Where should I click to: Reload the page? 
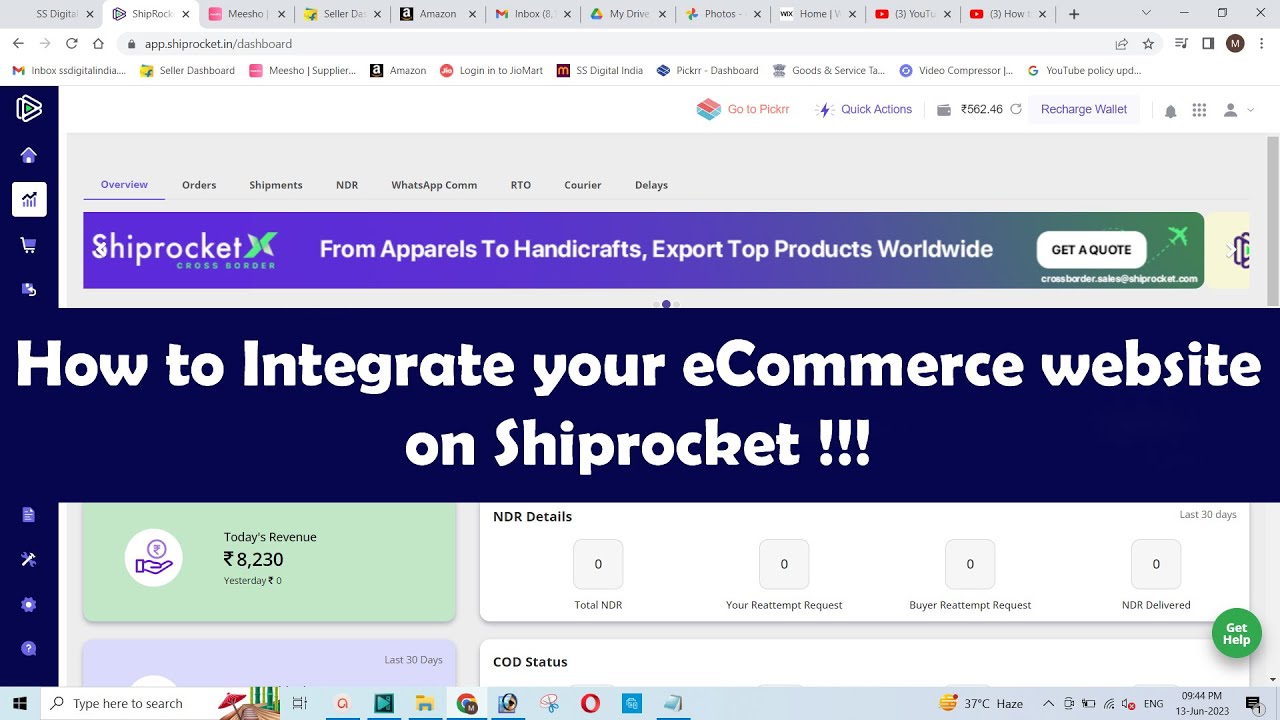coord(71,44)
